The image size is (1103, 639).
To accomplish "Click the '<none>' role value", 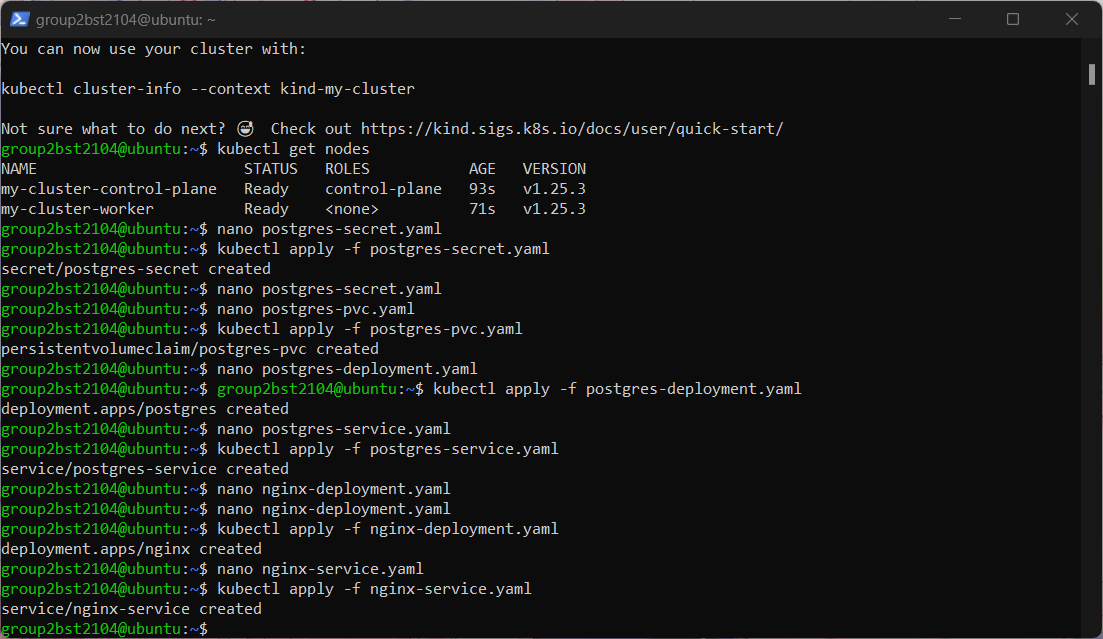I will 352,209.
